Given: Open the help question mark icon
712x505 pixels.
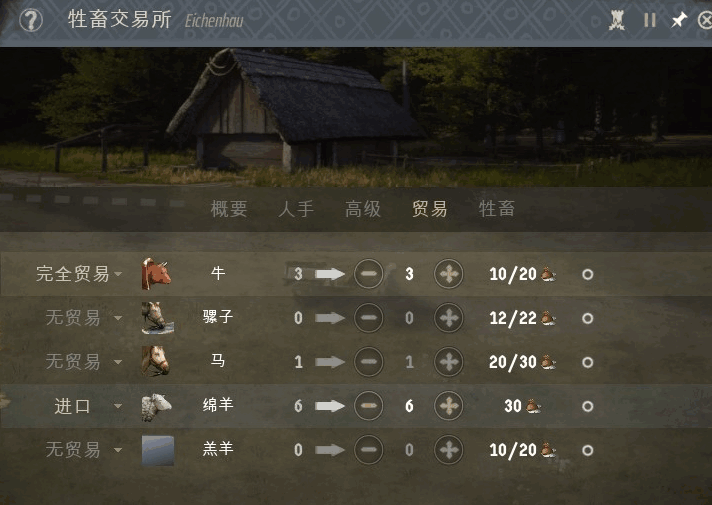Looking at the screenshot, I should coord(31,20).
